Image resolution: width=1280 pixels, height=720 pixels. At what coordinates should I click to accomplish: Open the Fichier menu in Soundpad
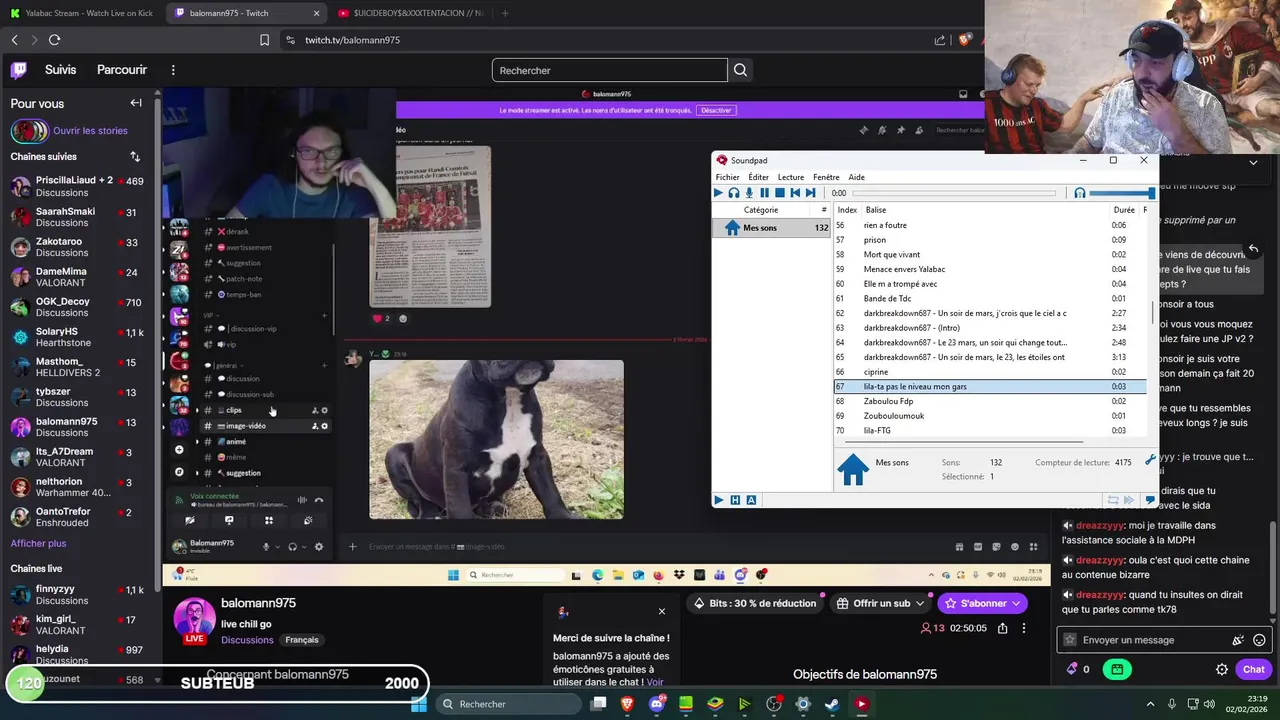tap(727, 177)
